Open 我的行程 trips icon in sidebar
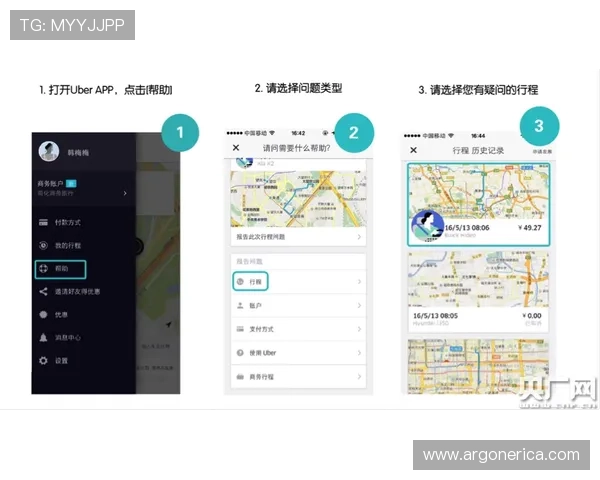This screenshot has width=600, height=480. (43, 245)
